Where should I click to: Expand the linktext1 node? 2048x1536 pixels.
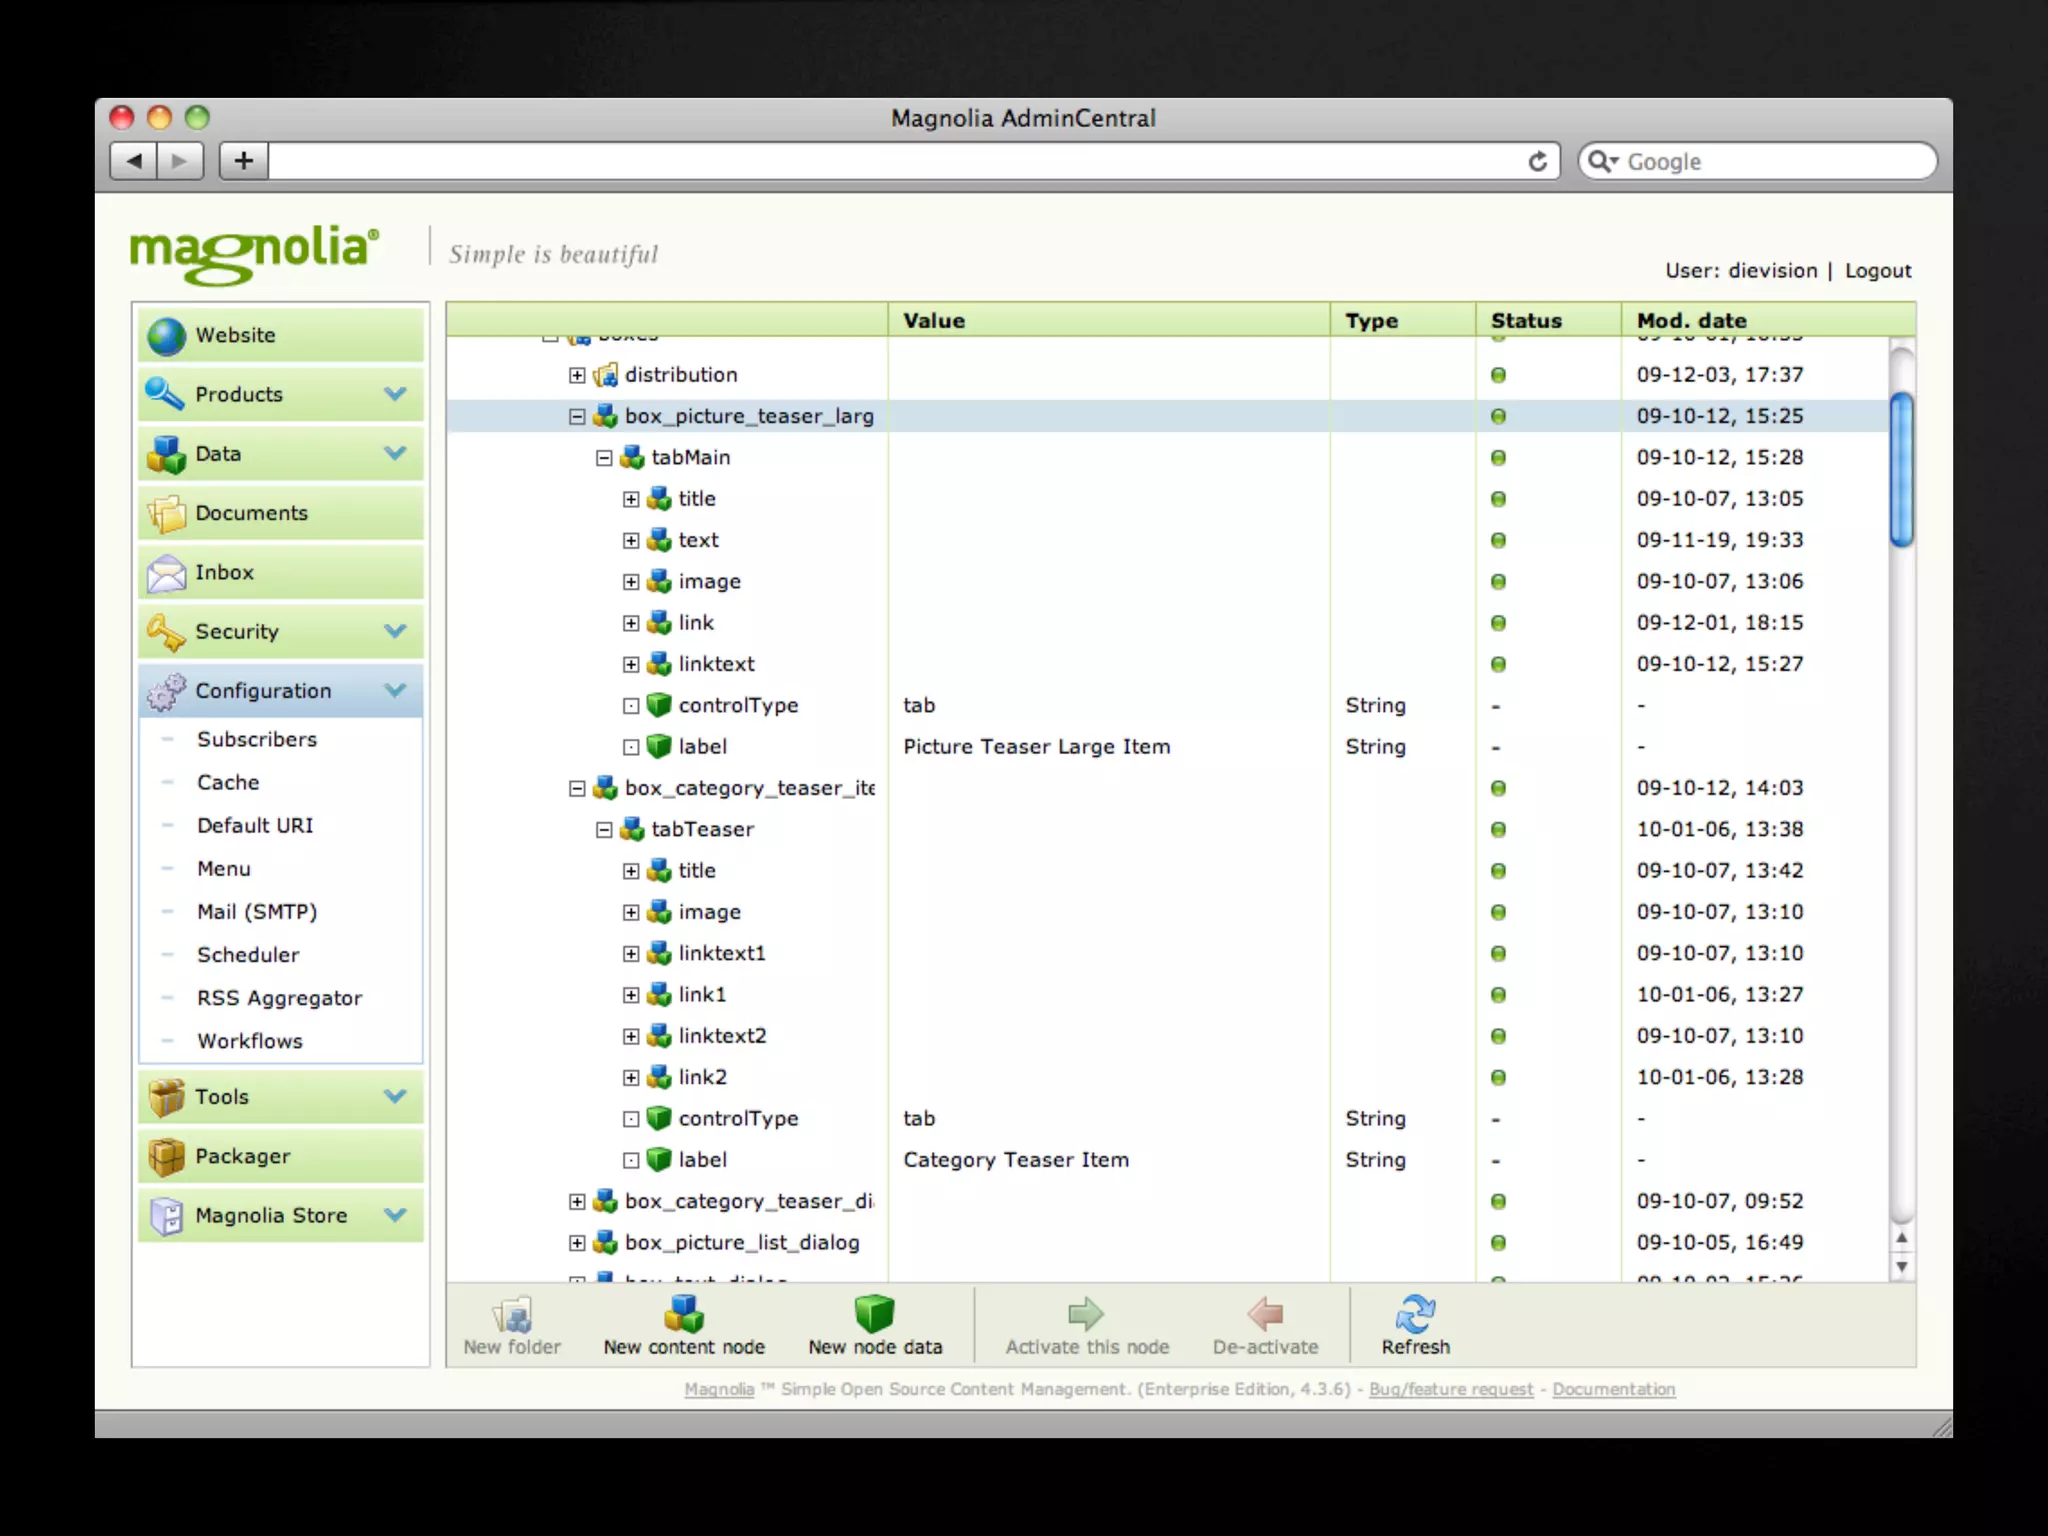631,954
